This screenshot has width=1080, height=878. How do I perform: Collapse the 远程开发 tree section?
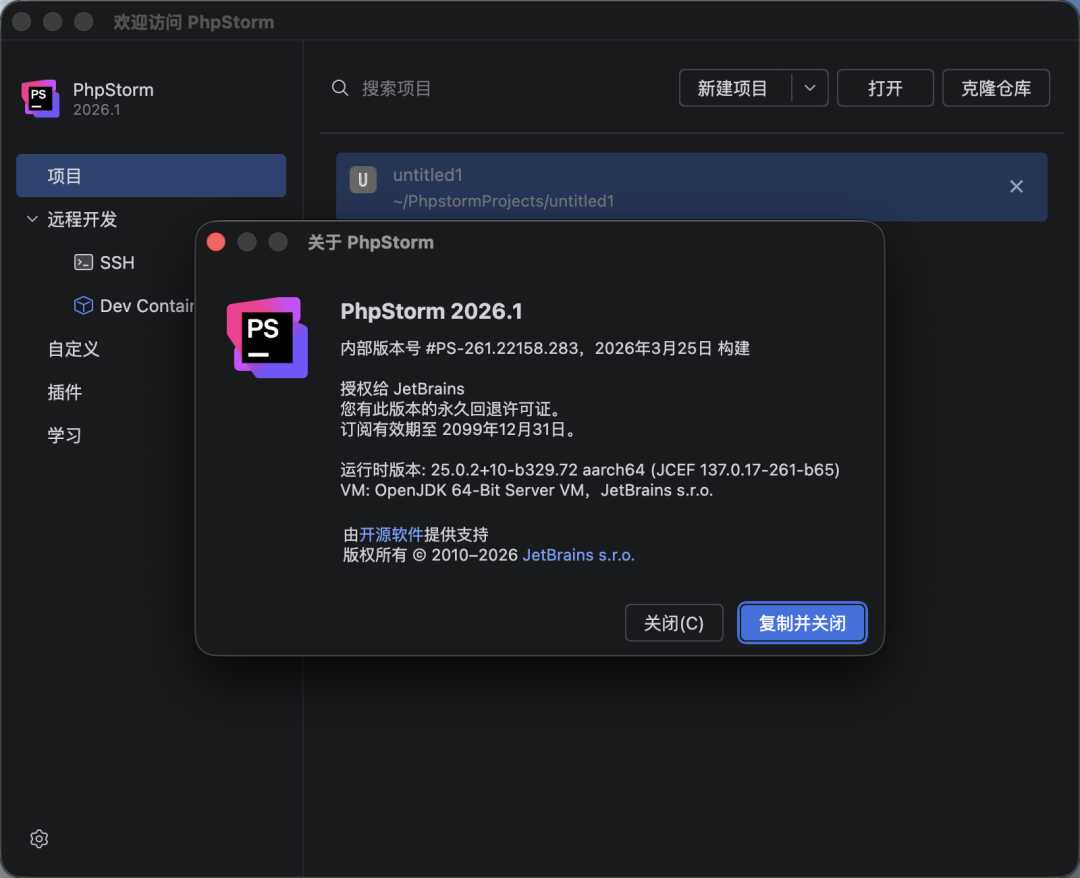pyautogui.click(x=32, y=219)
